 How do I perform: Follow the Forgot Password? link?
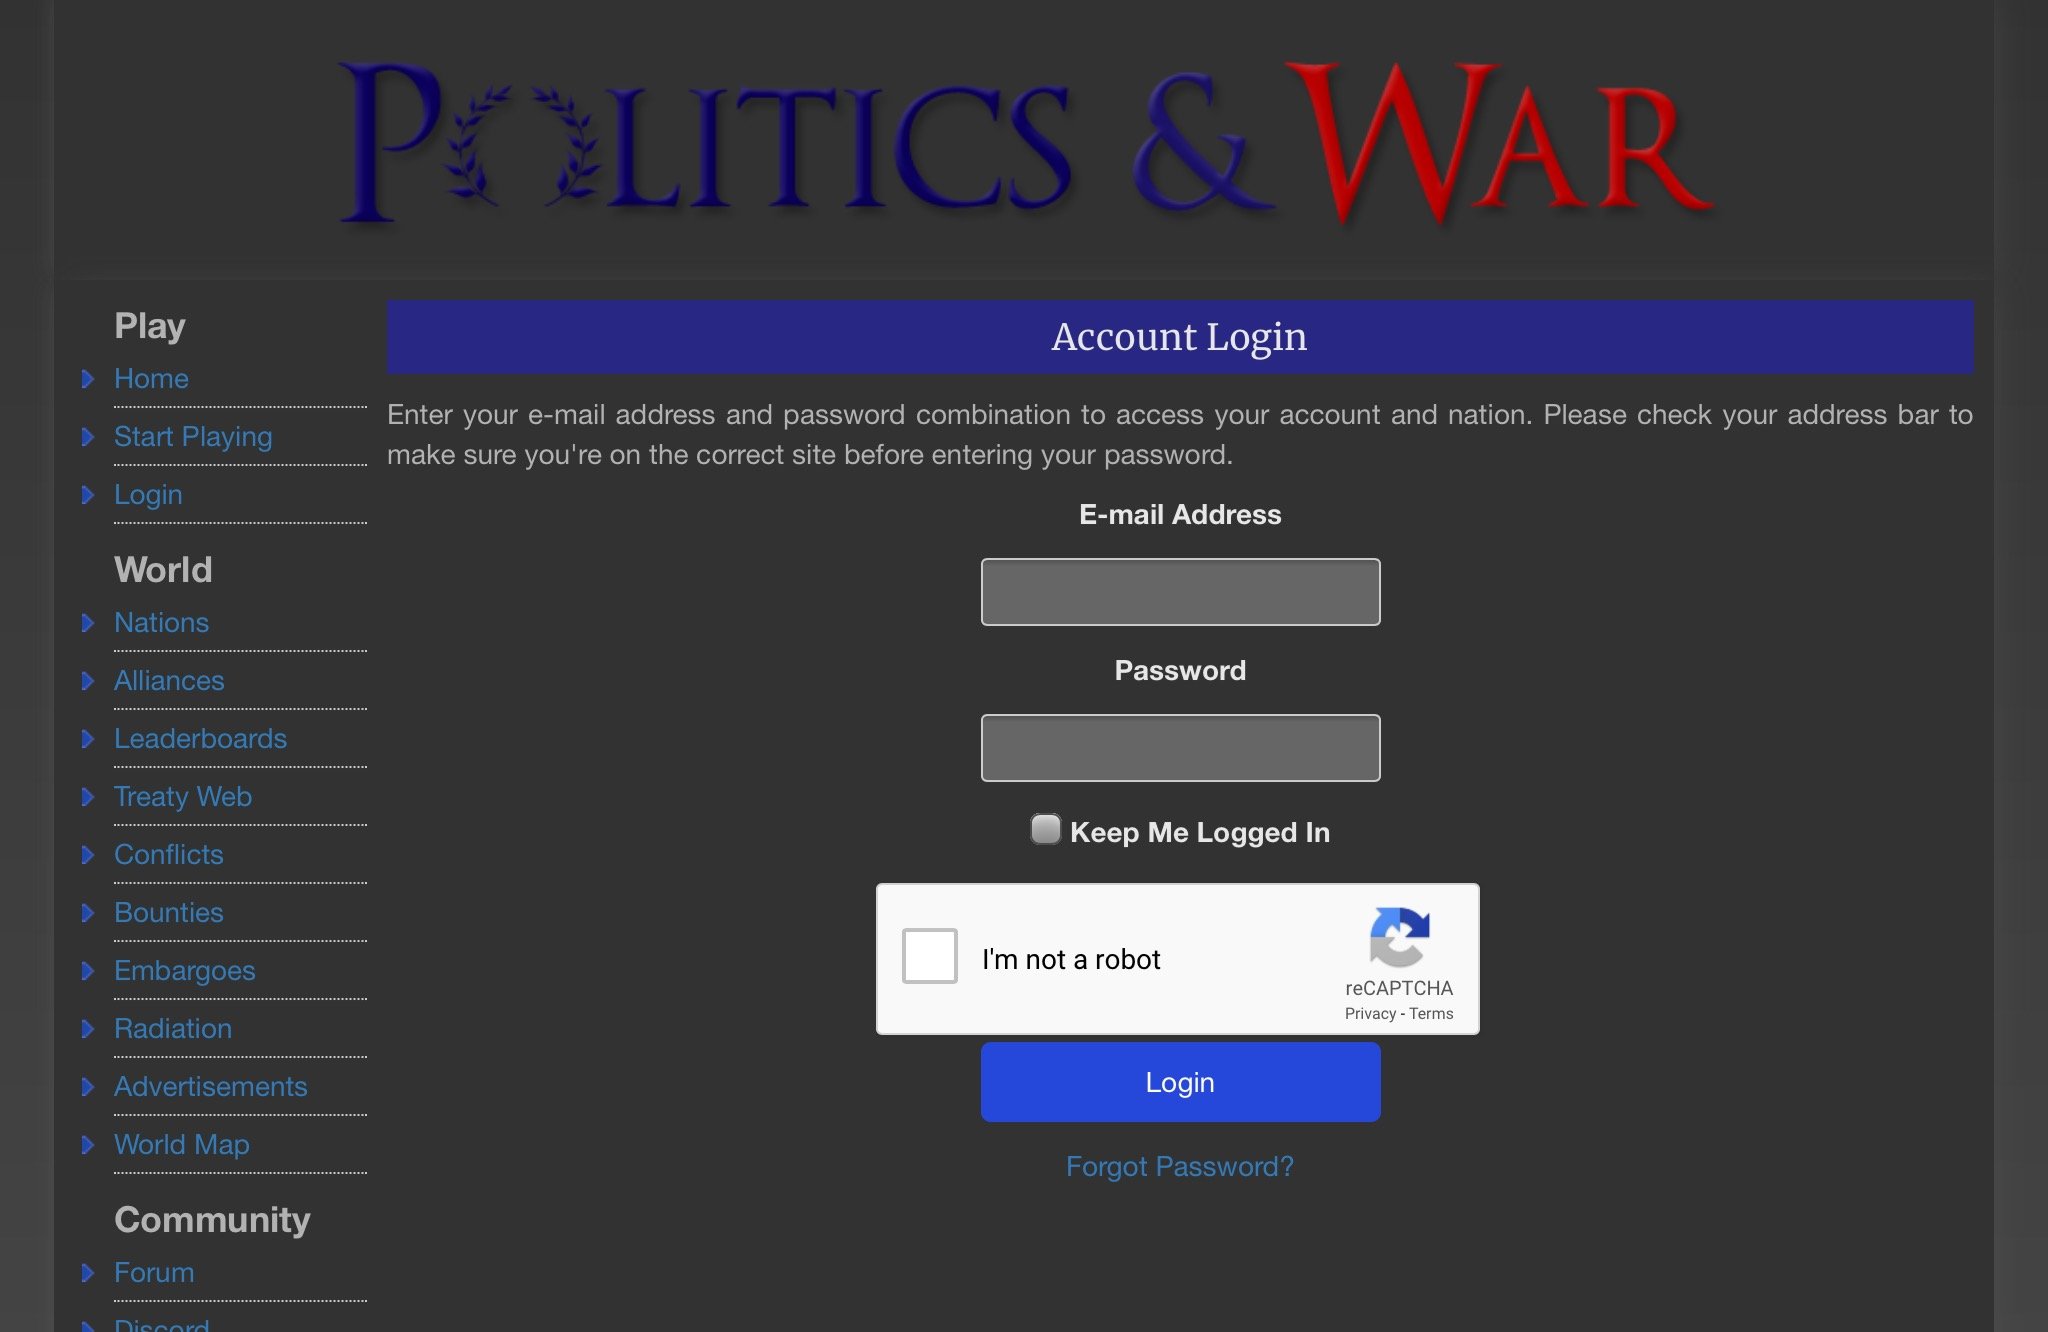coord(1180,1167)
